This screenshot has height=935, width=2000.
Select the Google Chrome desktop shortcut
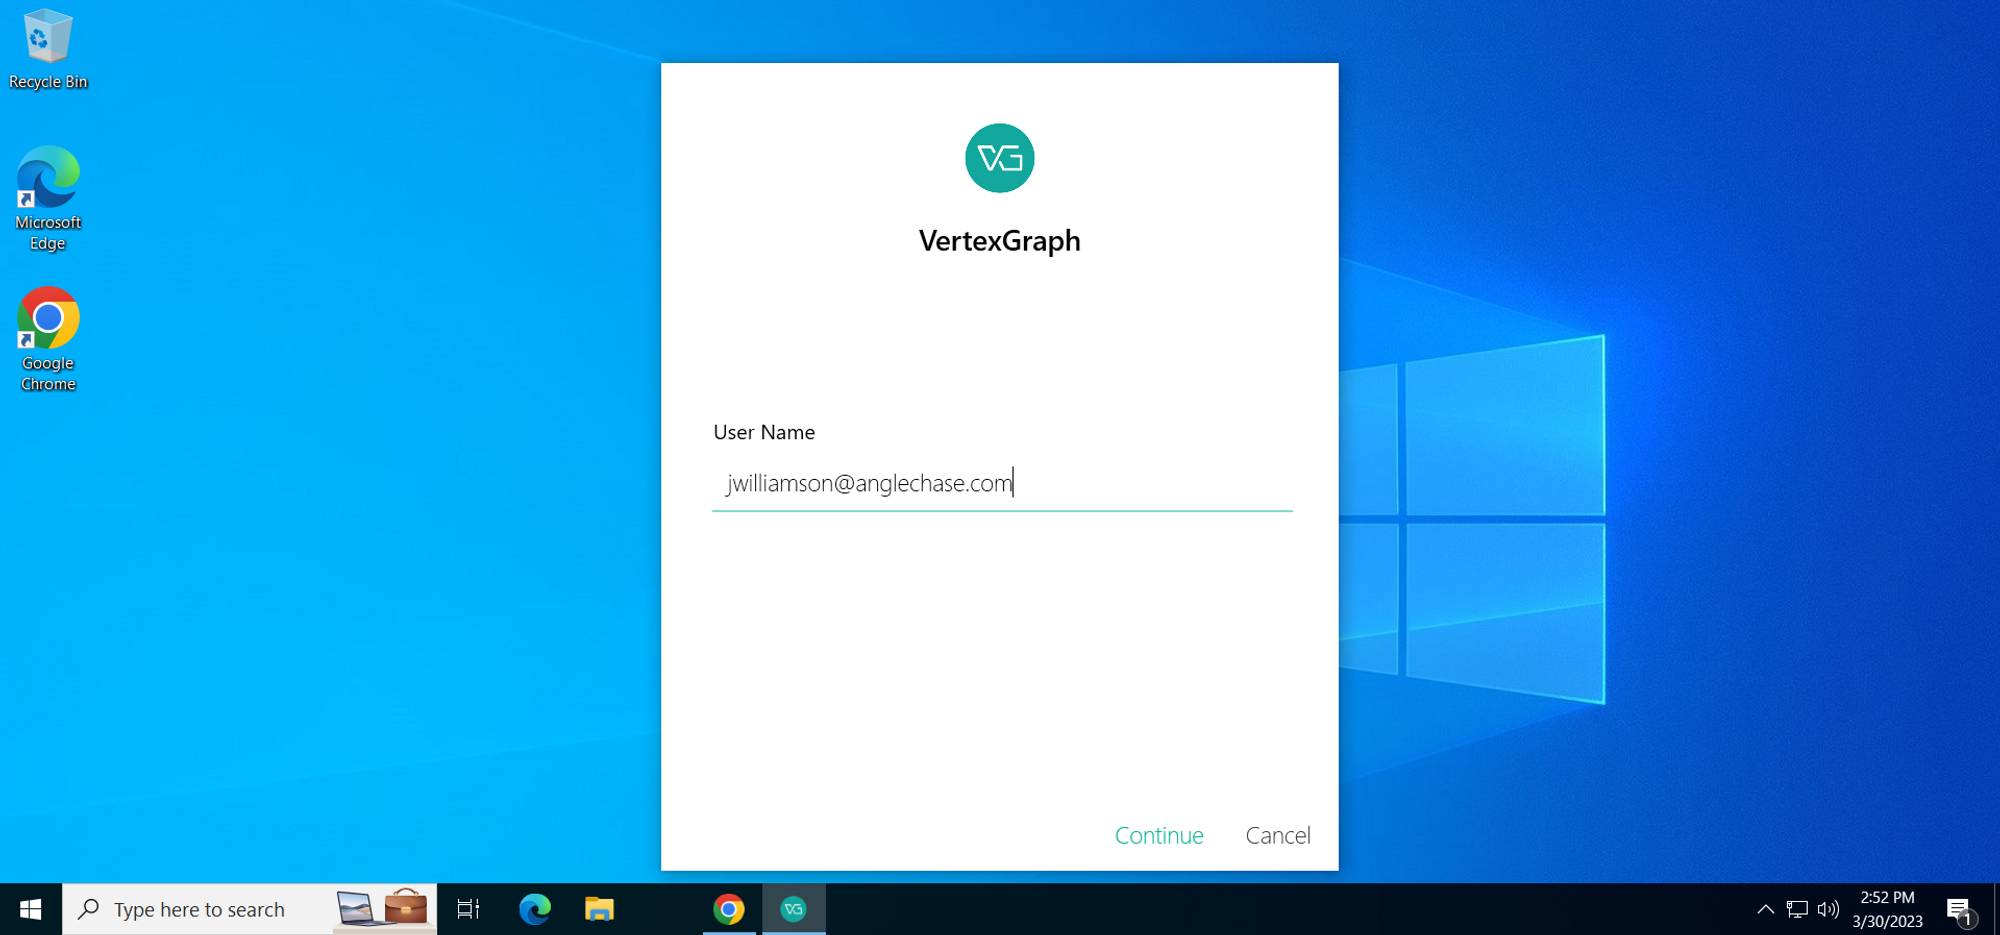coord(48,340)
